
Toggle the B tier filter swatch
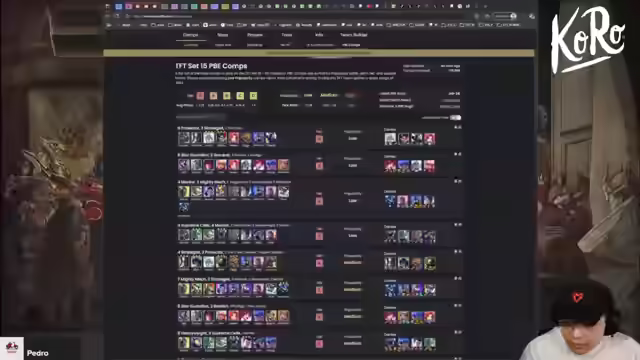(227, 96)
